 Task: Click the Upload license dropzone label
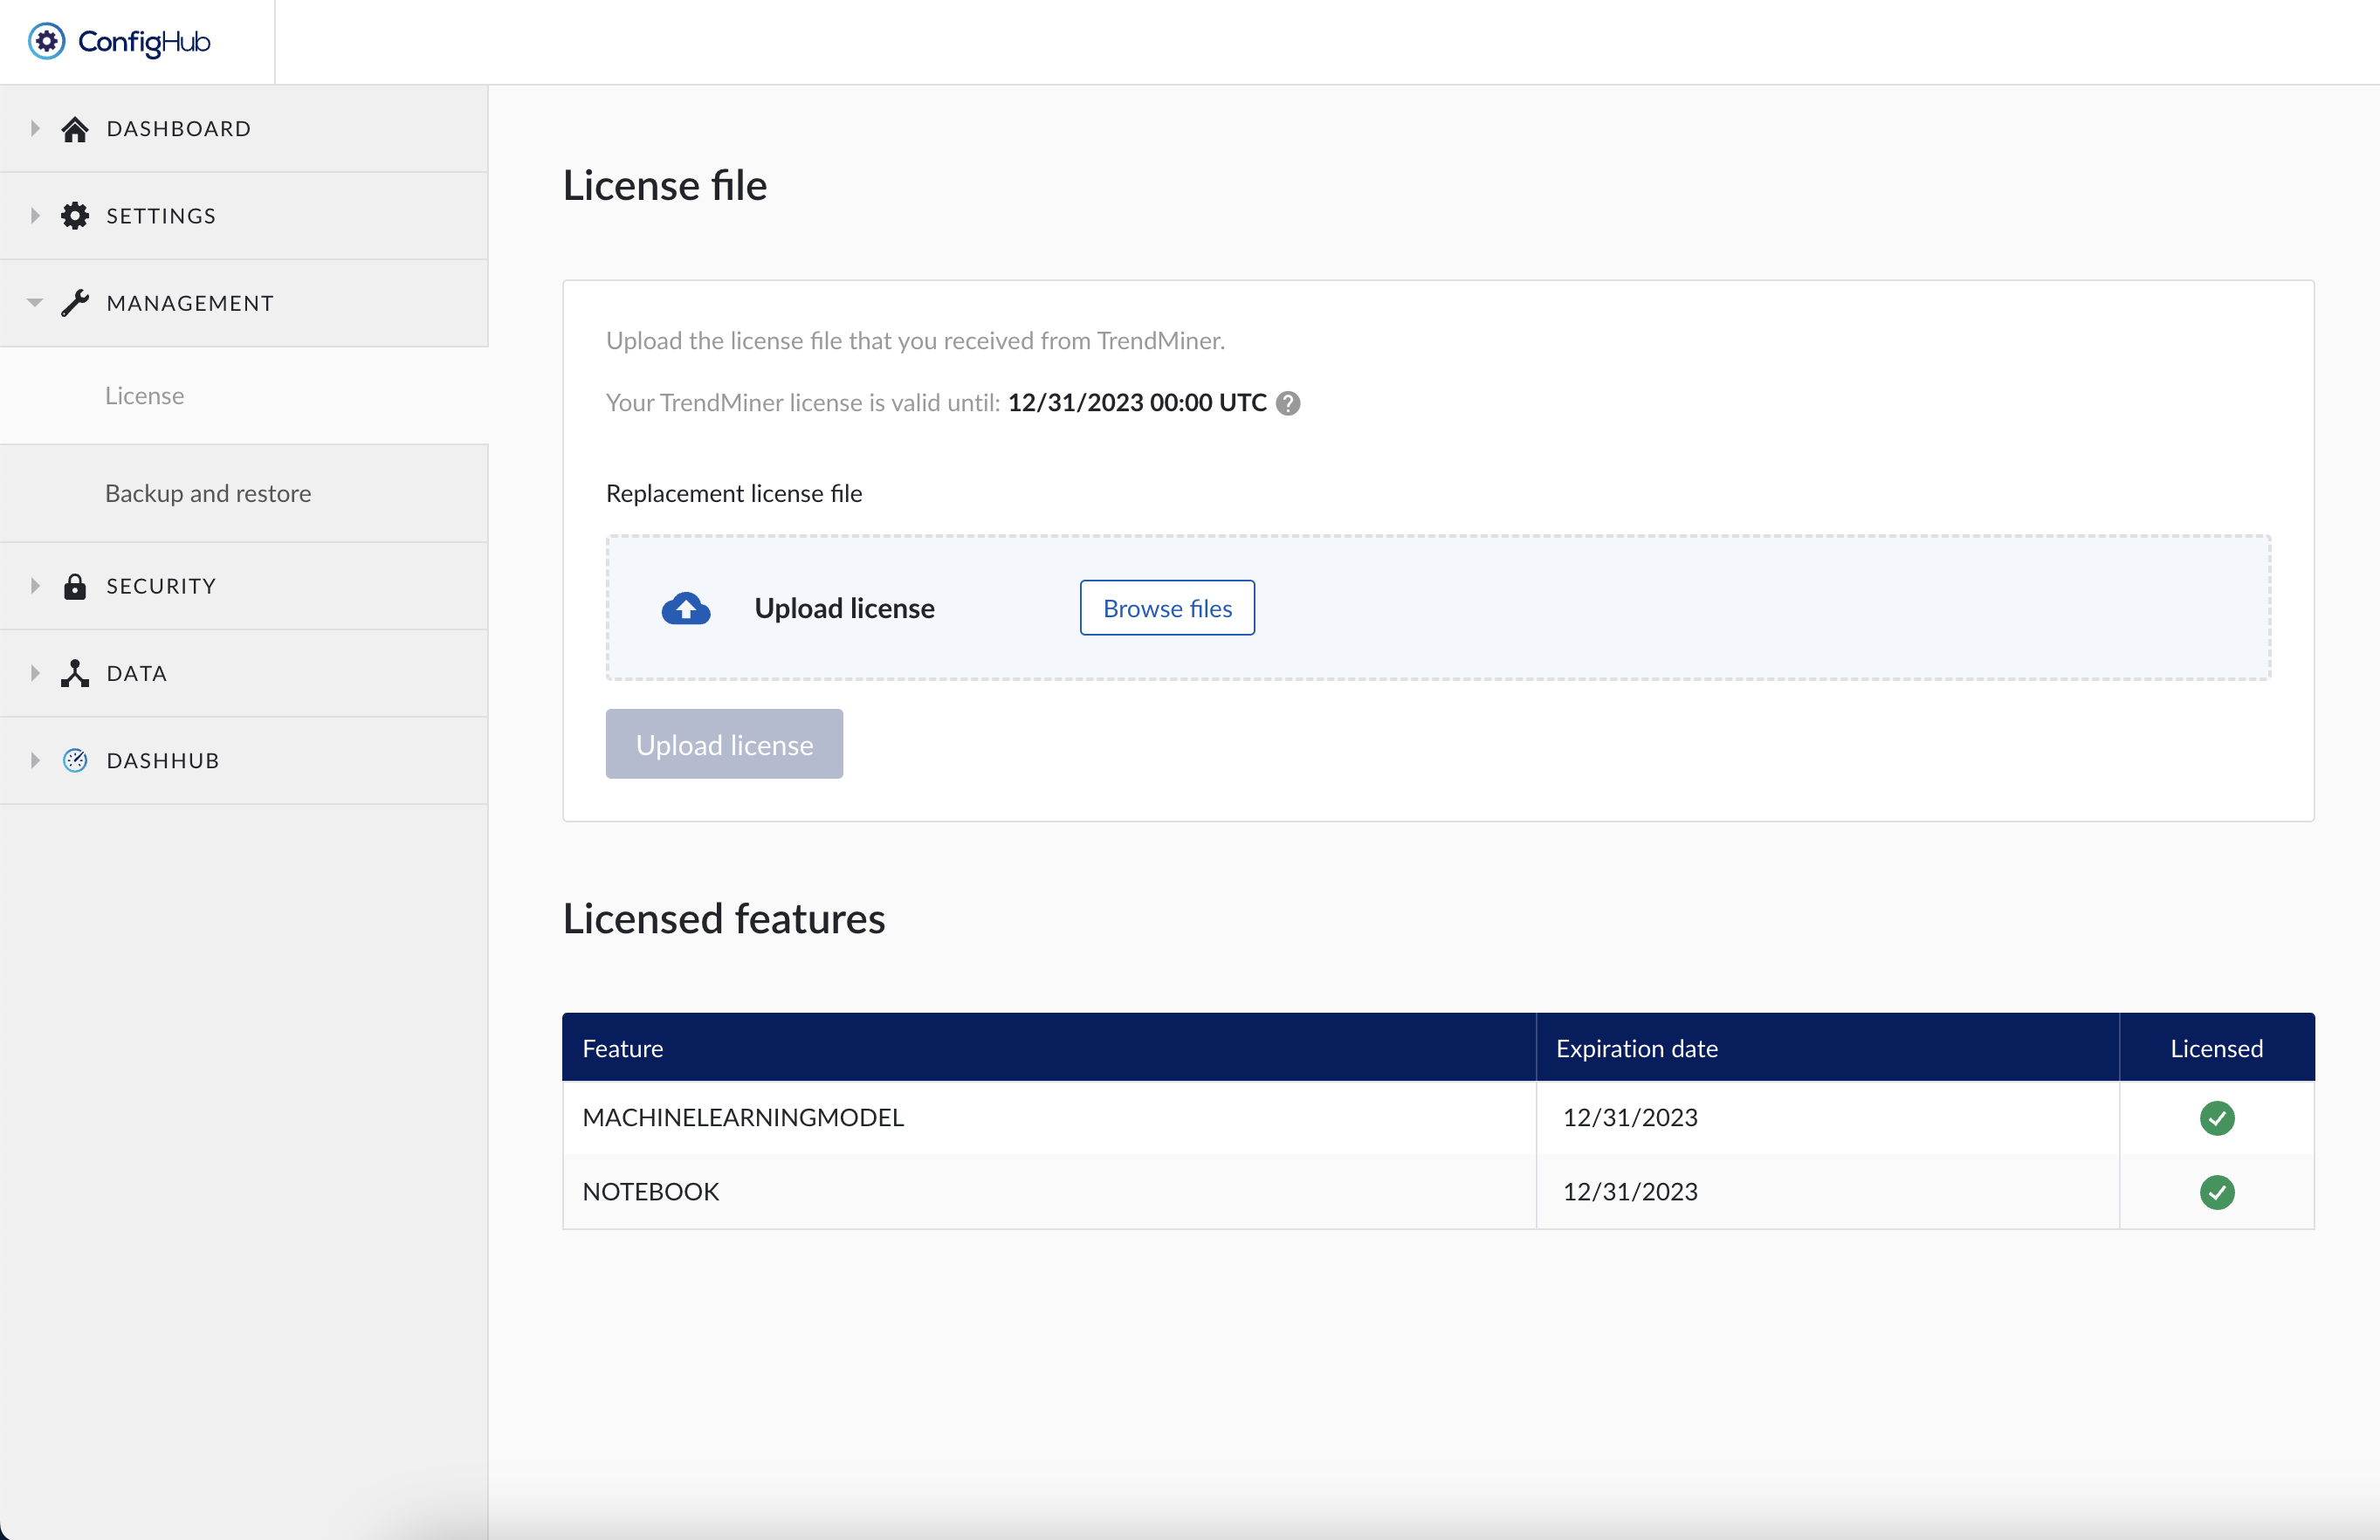tap(844, 608)
